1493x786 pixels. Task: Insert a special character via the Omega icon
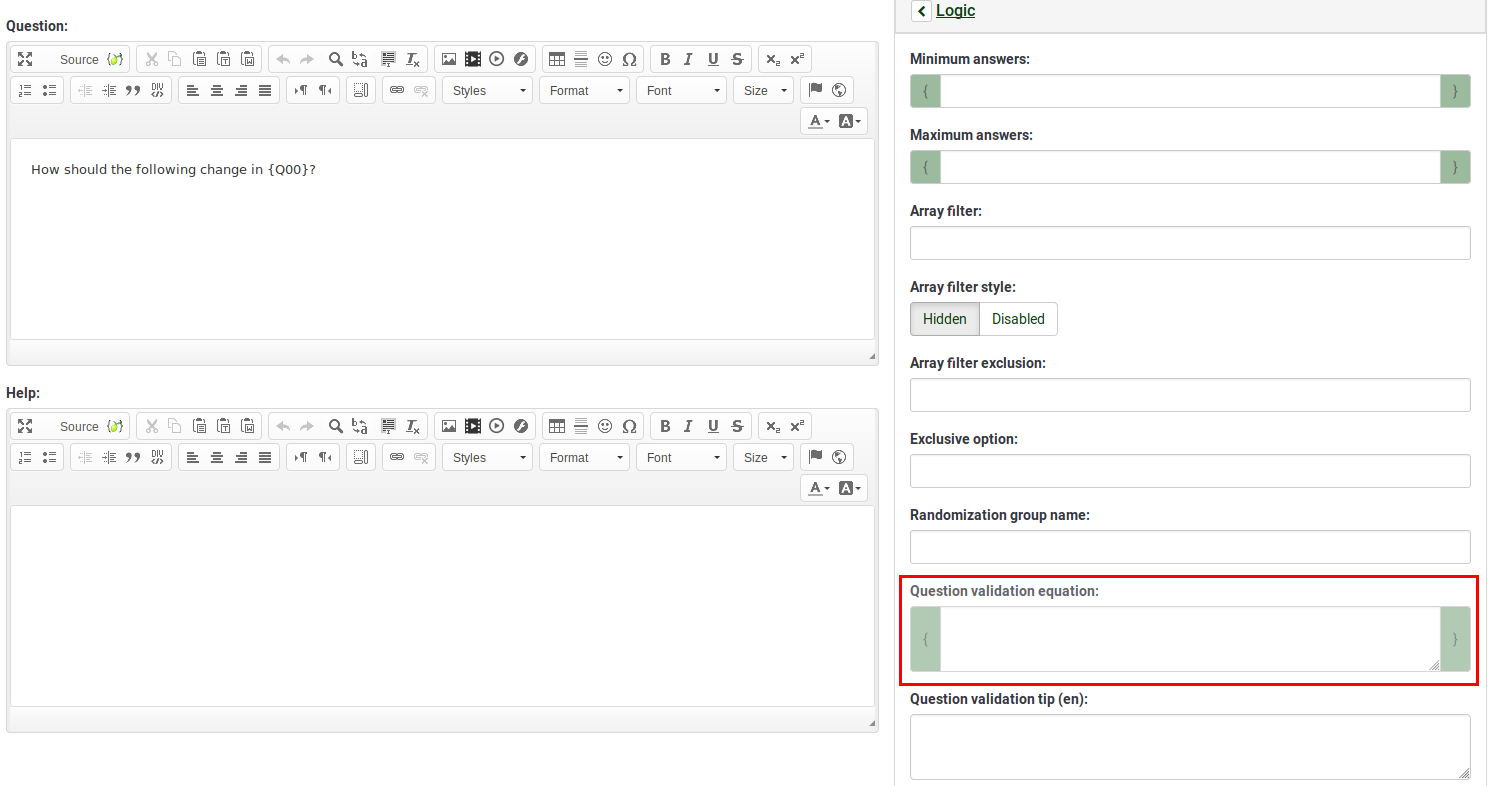coord(630,59)
